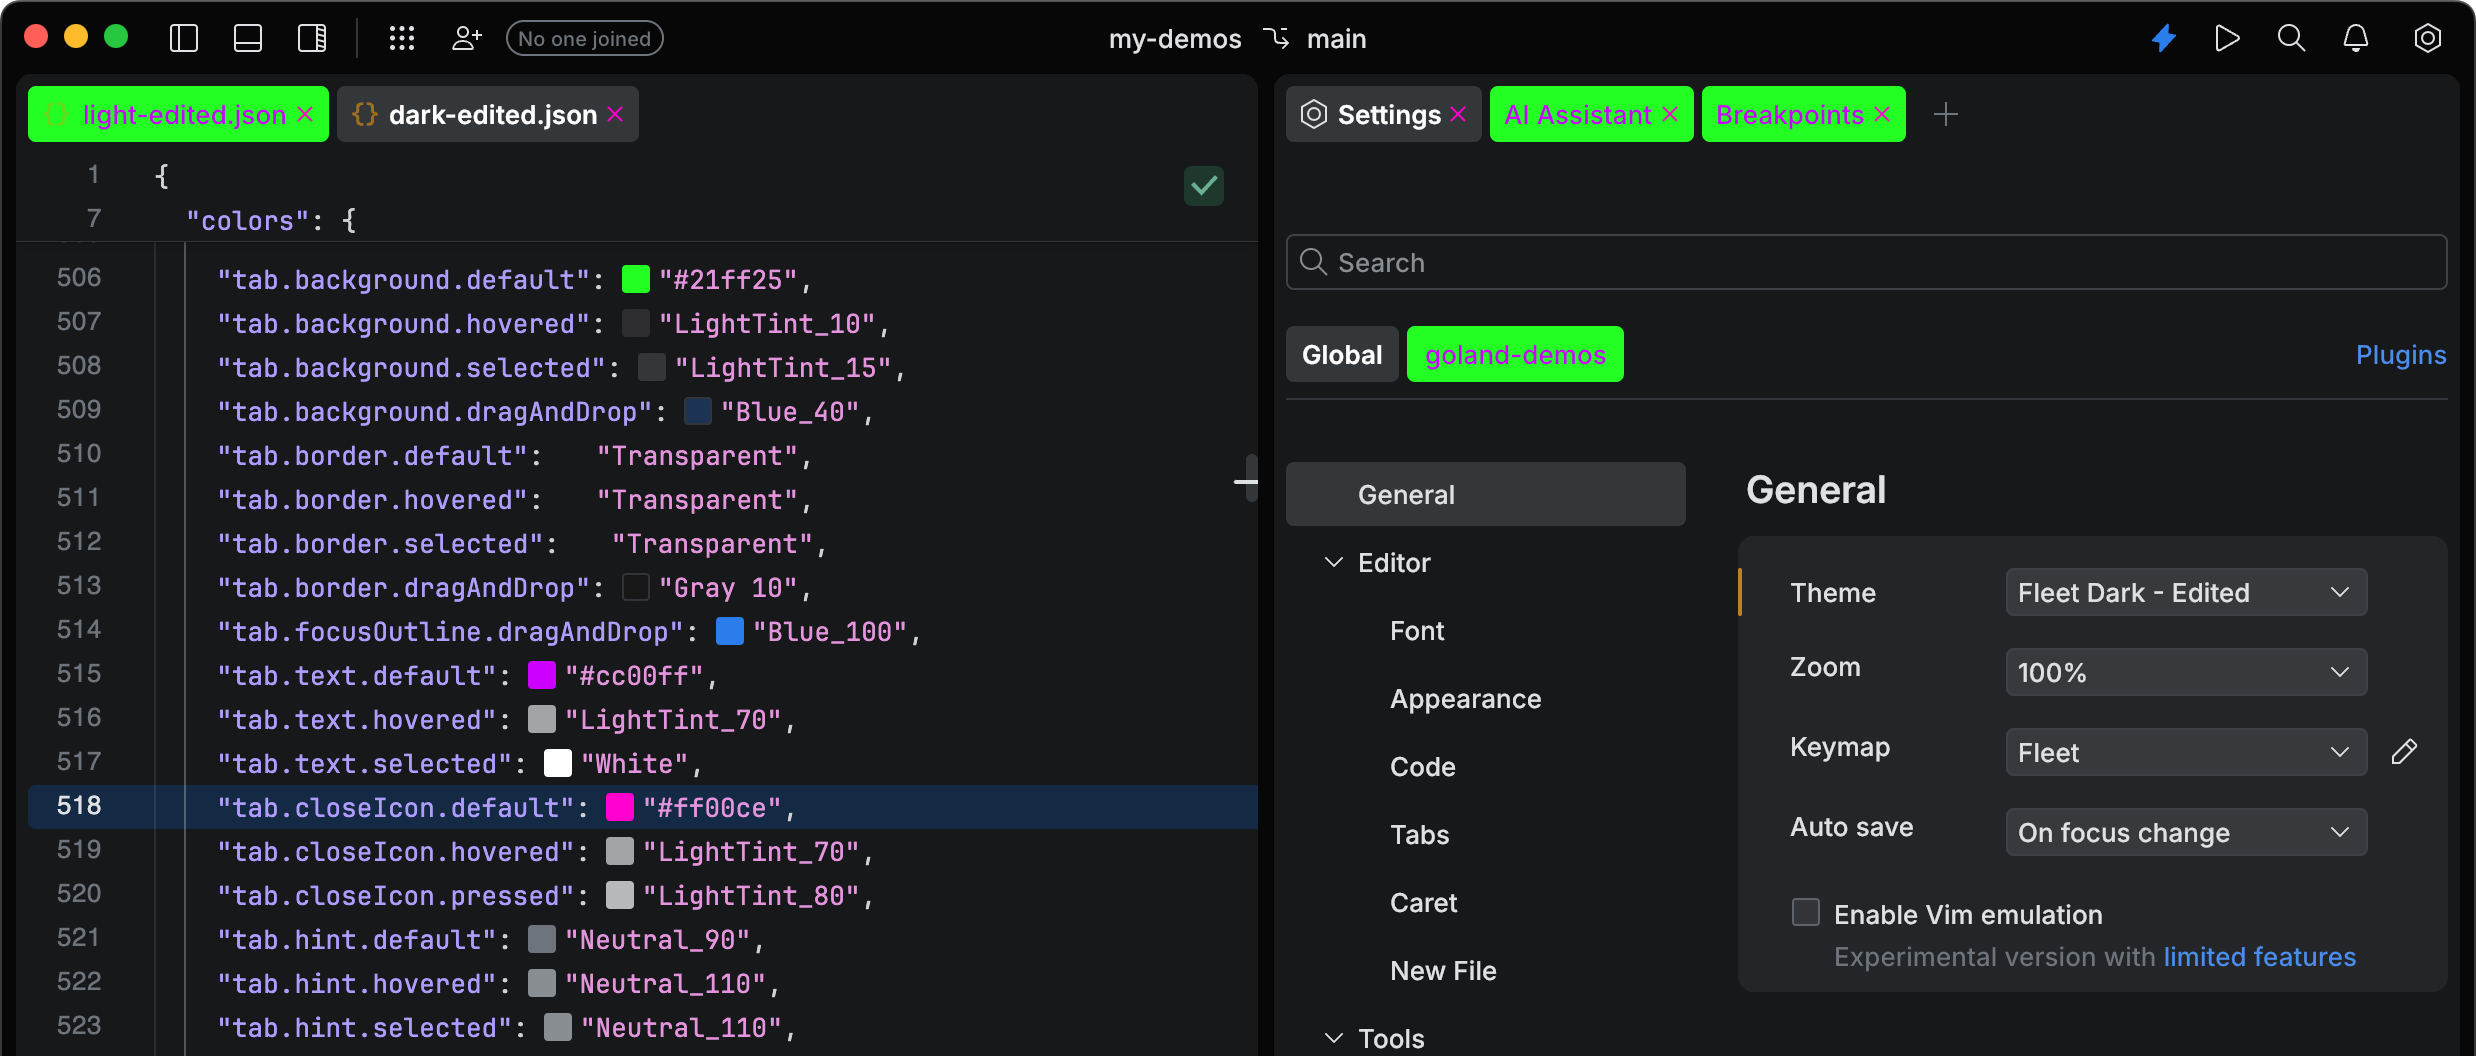Open search with the magnifier icon
Image resolution: width=2476 pixels, height=1056 pixels.
[x=2291, y=38]
